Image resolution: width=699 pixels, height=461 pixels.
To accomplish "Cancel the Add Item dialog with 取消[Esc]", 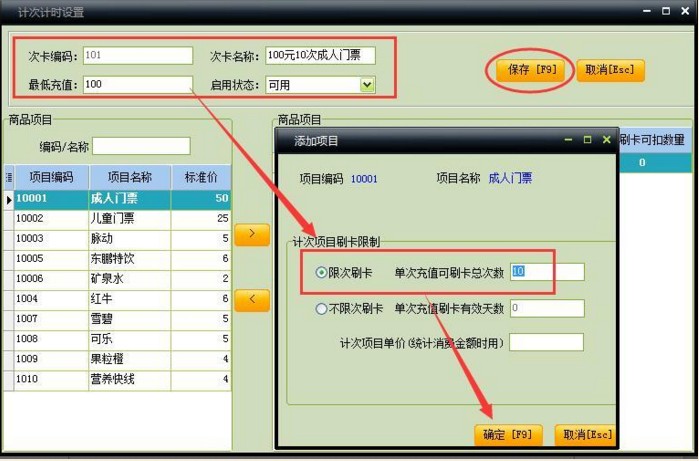I will 585,435.
